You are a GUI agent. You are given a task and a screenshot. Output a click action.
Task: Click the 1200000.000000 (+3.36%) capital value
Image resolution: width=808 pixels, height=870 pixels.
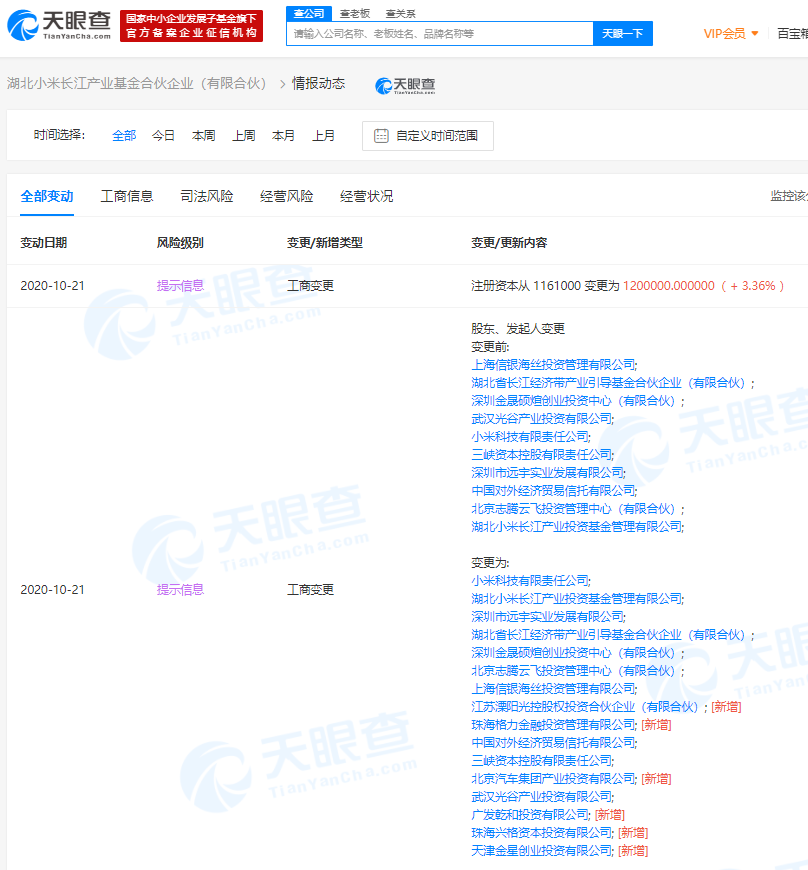click(x=703, y=286)
